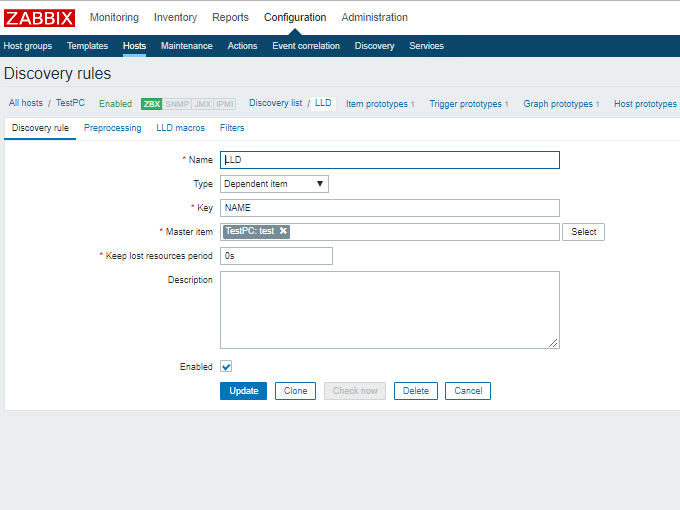Switch to the Filters tab
Viewport: 680px width, 510px height.
click(232, 128)
